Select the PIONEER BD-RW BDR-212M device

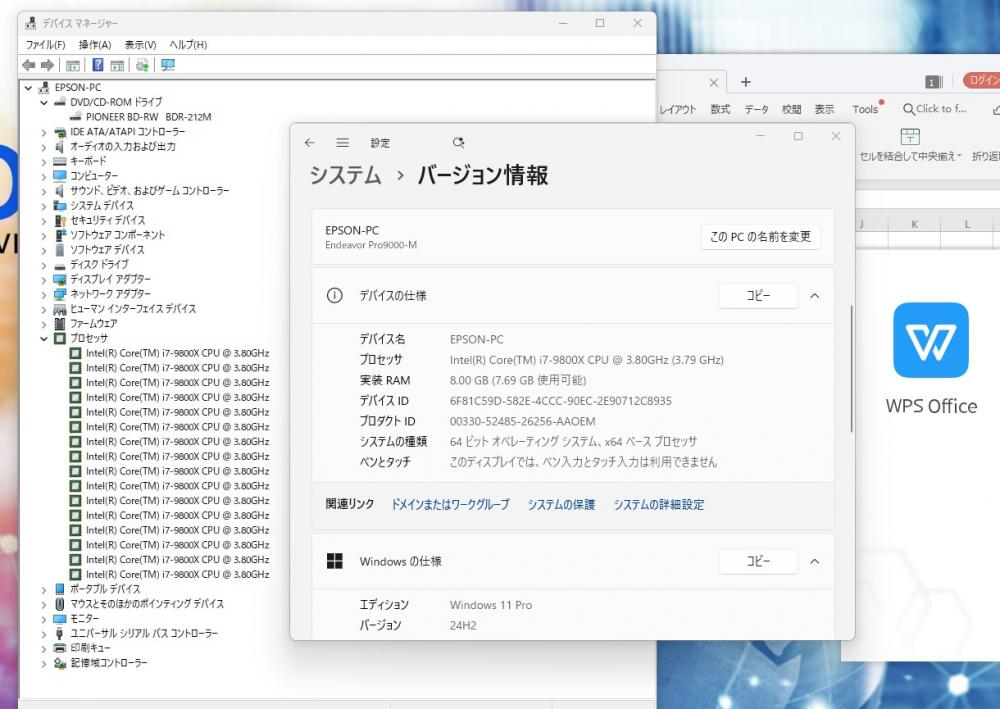coord(148,117)
